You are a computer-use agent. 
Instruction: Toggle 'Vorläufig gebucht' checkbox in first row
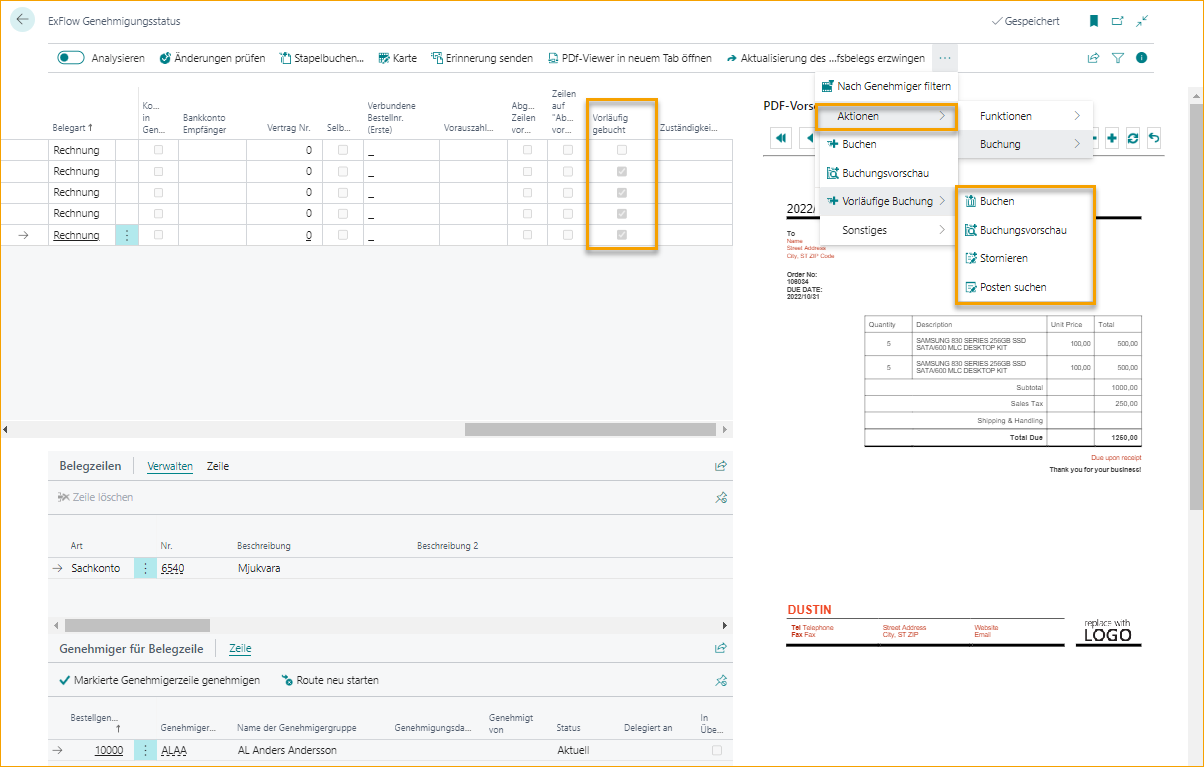(622, 150)
